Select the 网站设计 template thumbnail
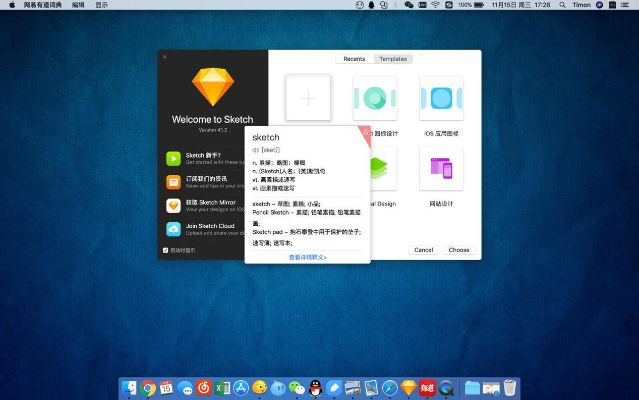The height and width of the screenshot is (400, 639). click(441, 168)
